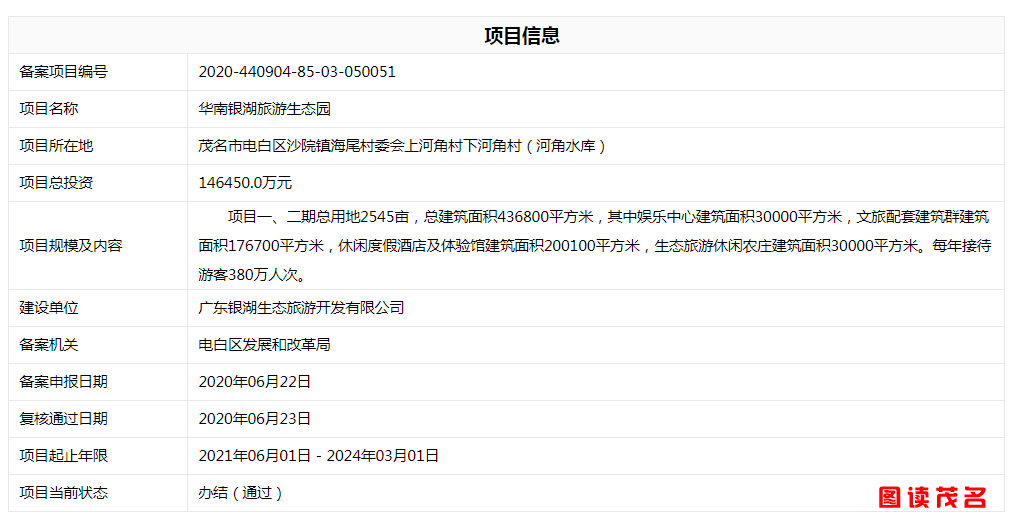Click project name 华南银湖旅游生态园
Image resolution: width=1018 pixels, height=528 pixels.
click(x=264, y=109)
